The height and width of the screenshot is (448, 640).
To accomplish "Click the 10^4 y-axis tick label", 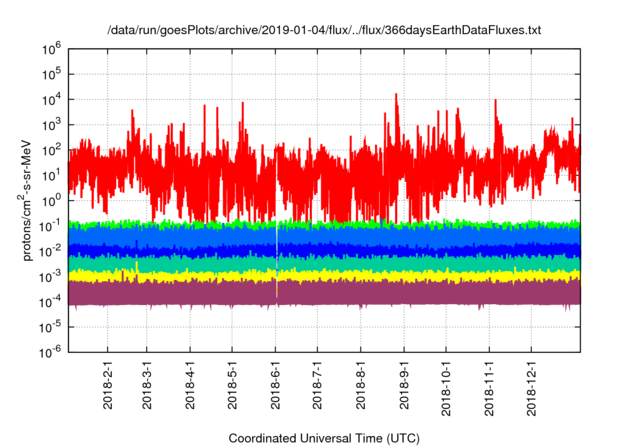I will pyautogui.click(x=51, y=100).
